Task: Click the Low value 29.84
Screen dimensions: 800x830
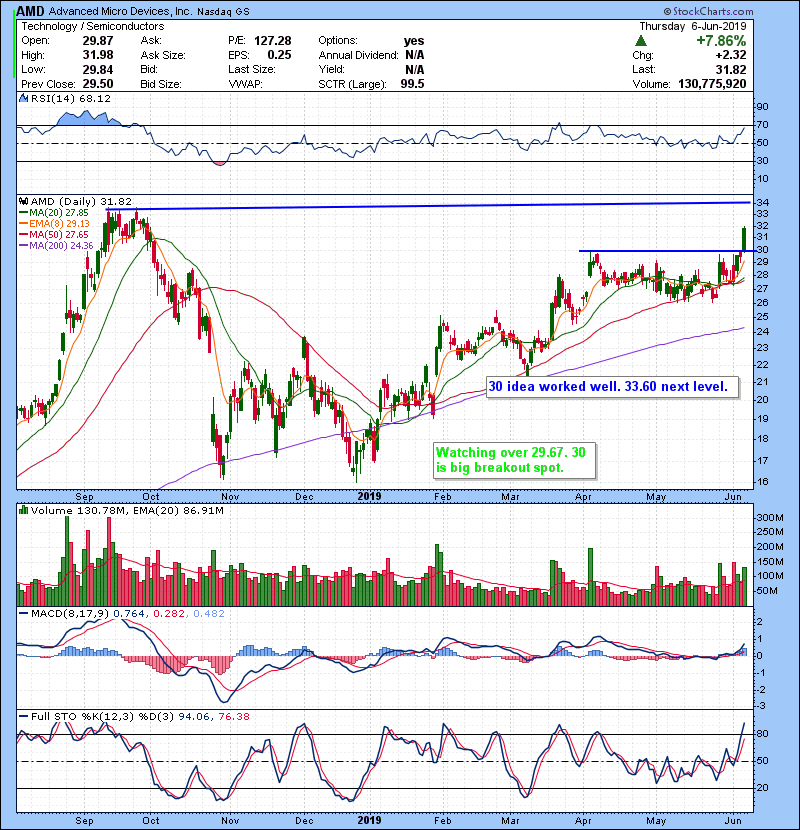Action: pos(98,69)
